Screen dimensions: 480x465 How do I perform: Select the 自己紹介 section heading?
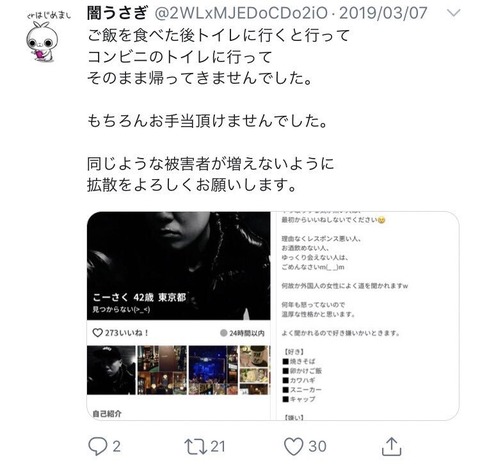(x=107, y=414)
